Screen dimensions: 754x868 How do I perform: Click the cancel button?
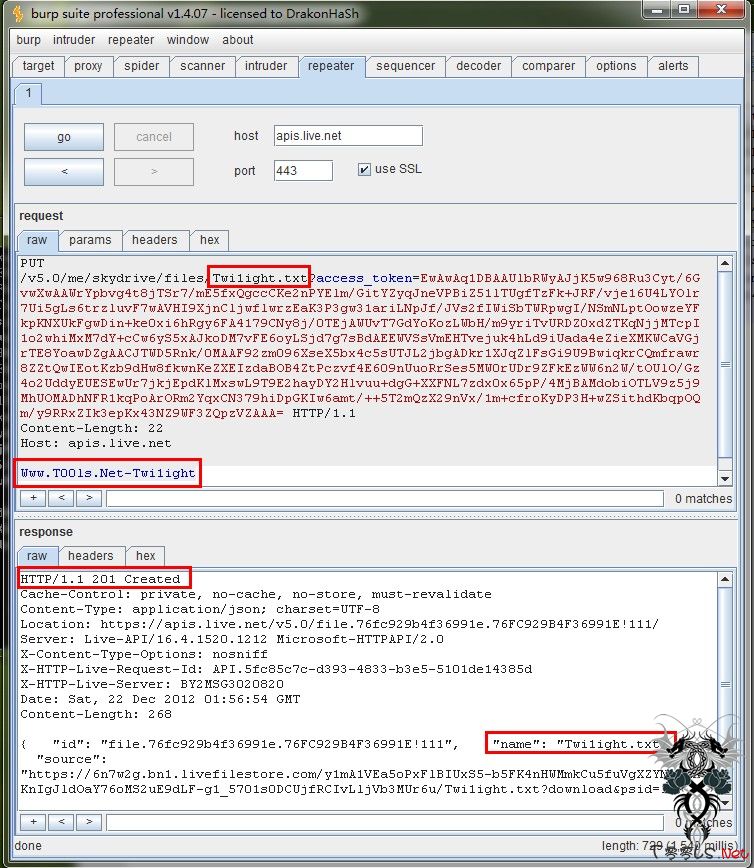point(154,137)
